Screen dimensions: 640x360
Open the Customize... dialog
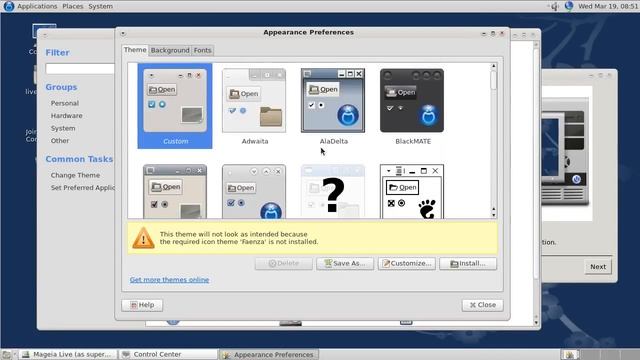click(x=407, y=264)
